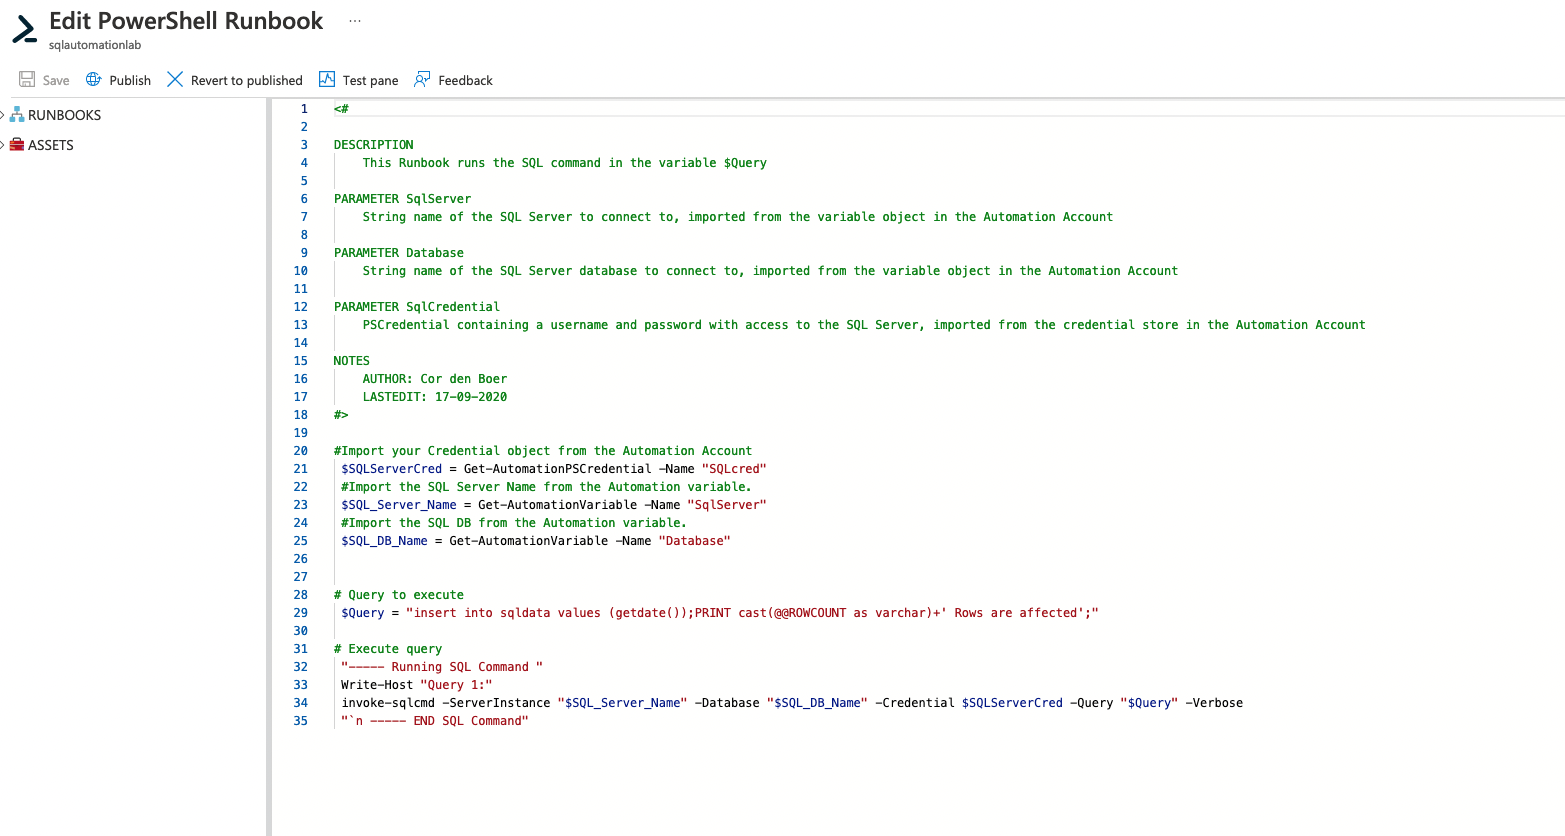This screenshot has width=1565, height=836.
Task: Click the 'LASTEDIT: 17-09-2020' line
Action: 434,397
